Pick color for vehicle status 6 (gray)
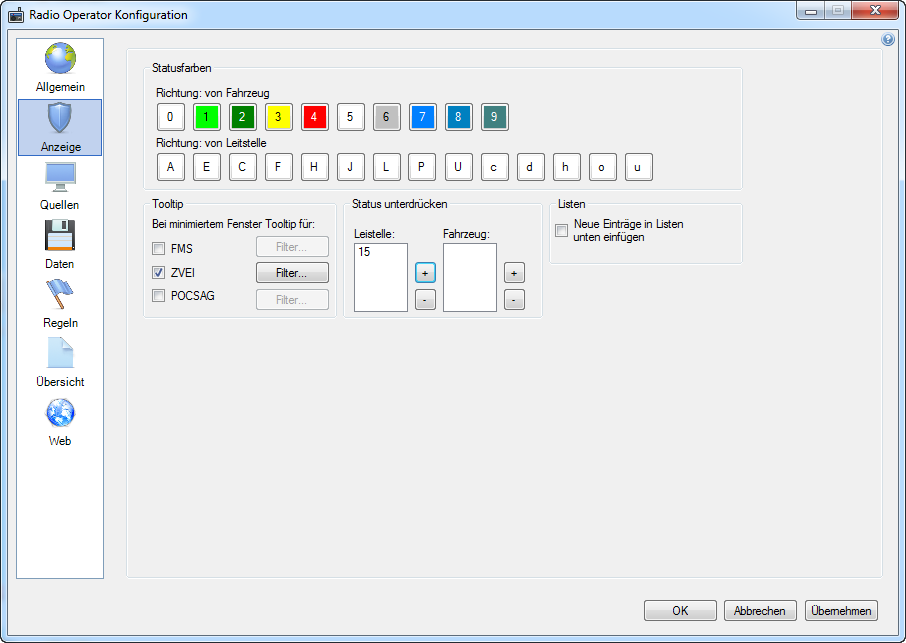 point(387,117)
